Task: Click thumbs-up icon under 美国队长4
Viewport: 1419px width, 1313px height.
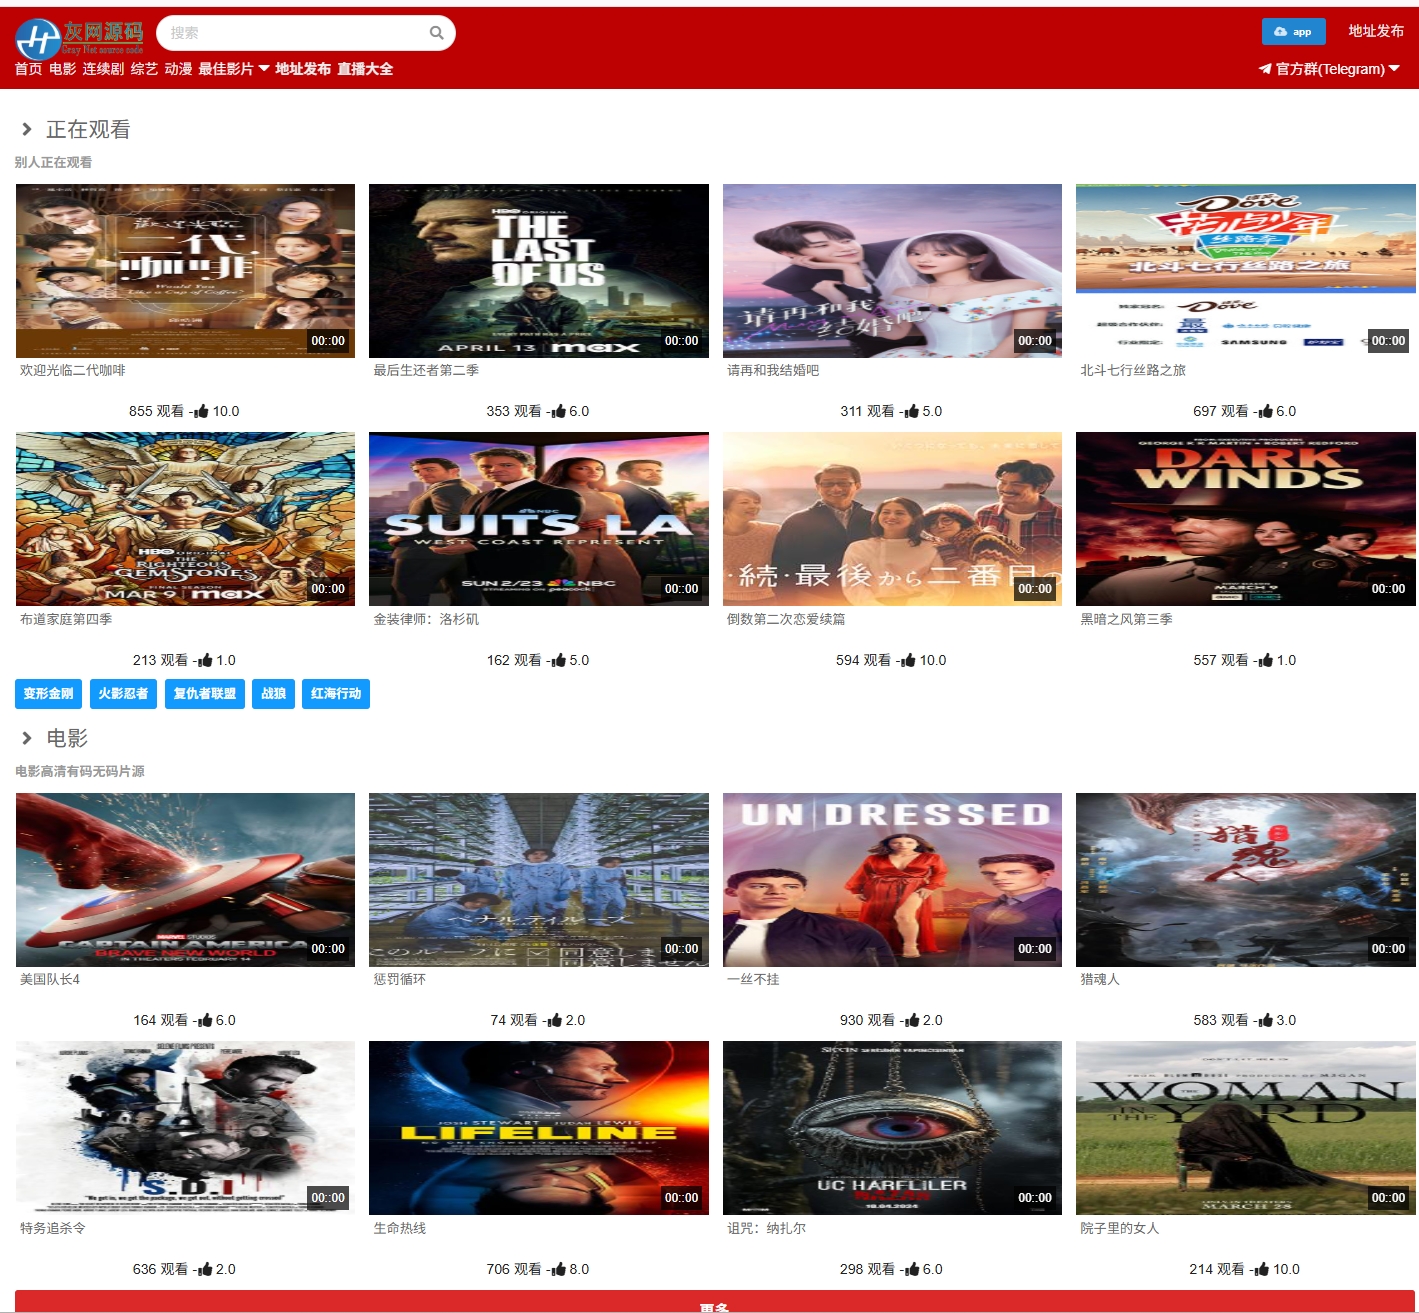Action: 204,1020
